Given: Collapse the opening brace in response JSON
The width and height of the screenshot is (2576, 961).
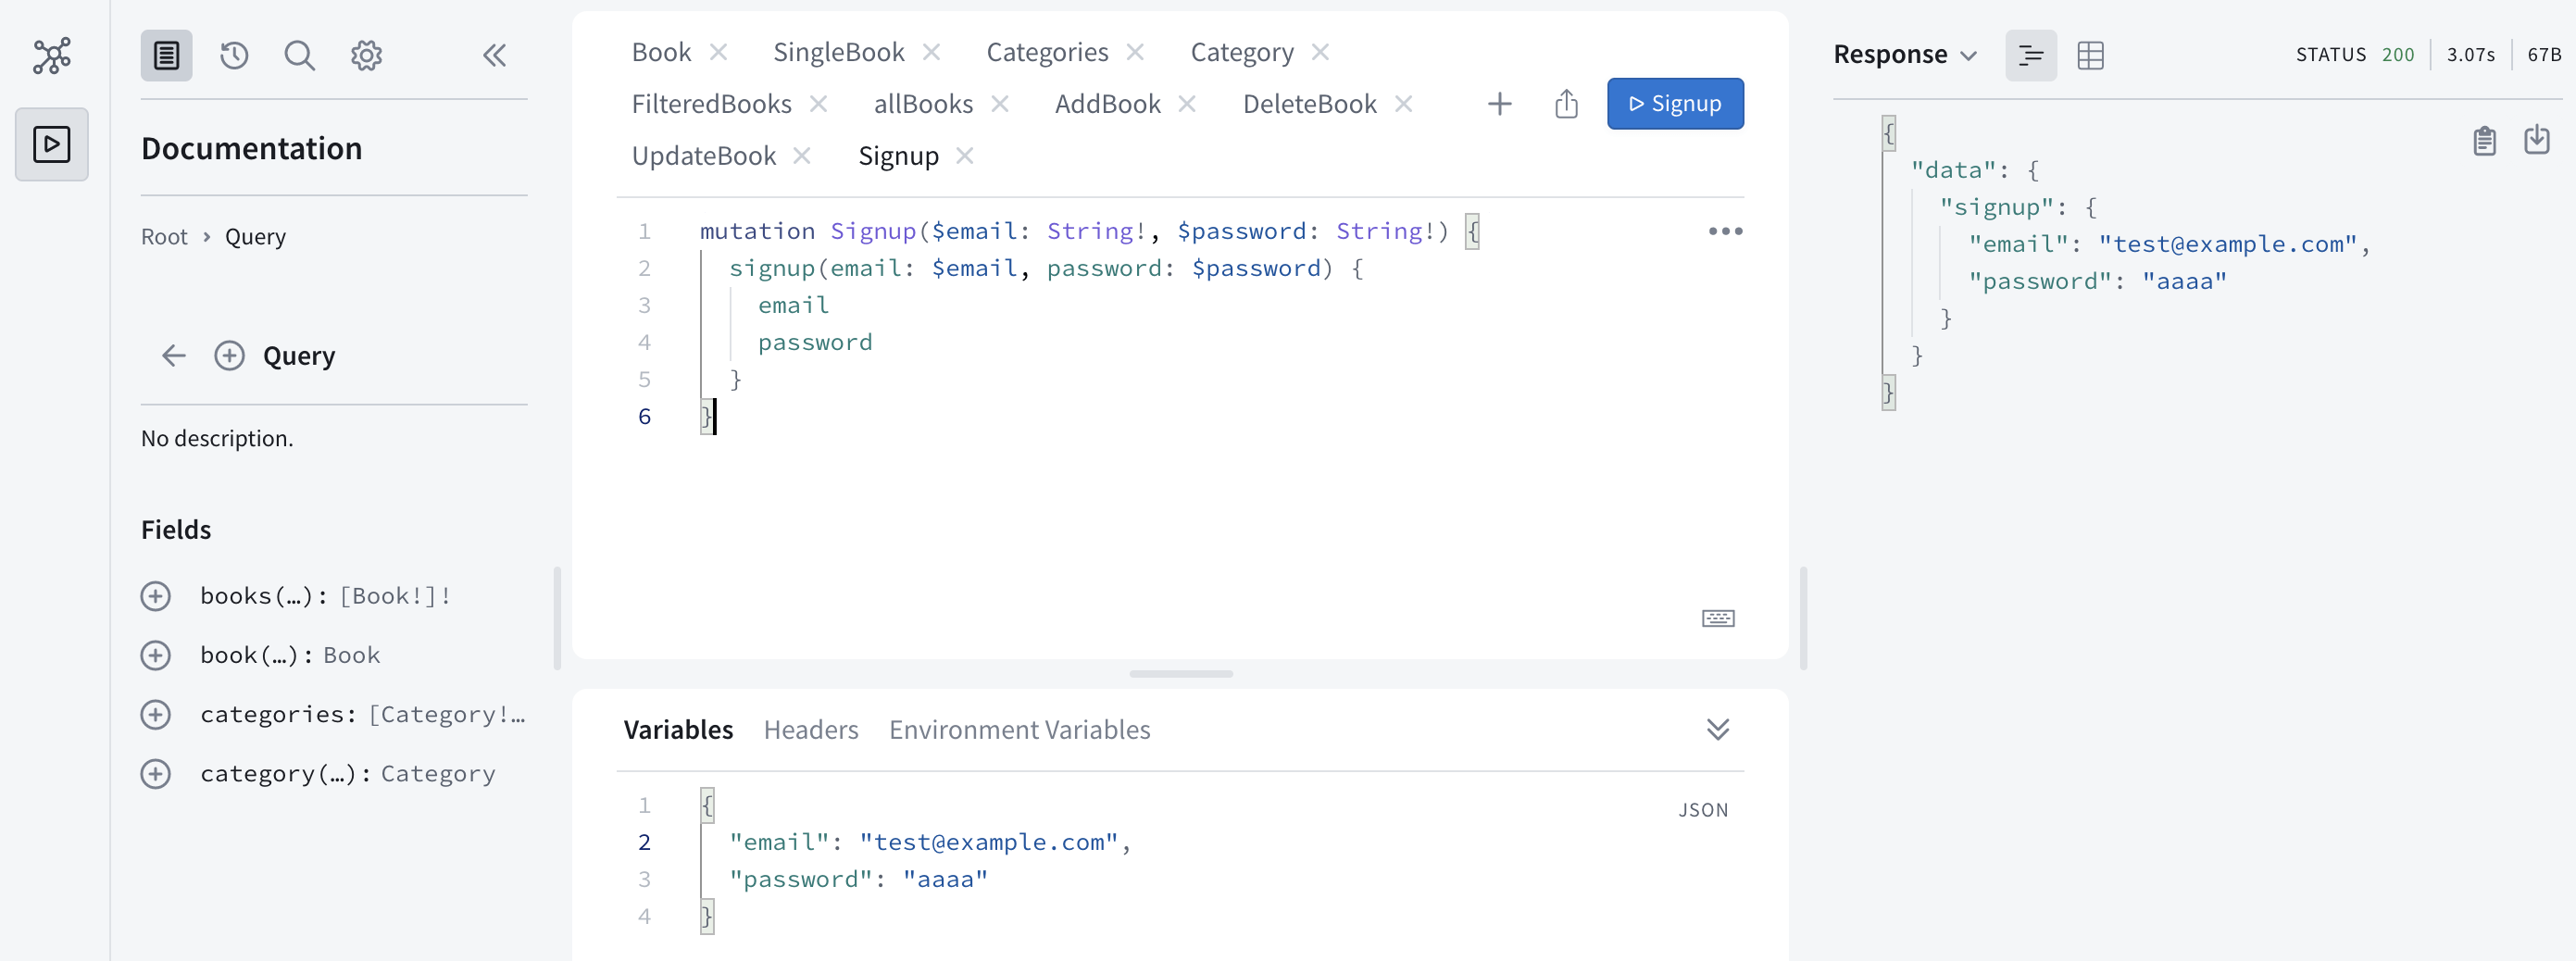Looking at the screenshot, I should tap(1888, 134).
